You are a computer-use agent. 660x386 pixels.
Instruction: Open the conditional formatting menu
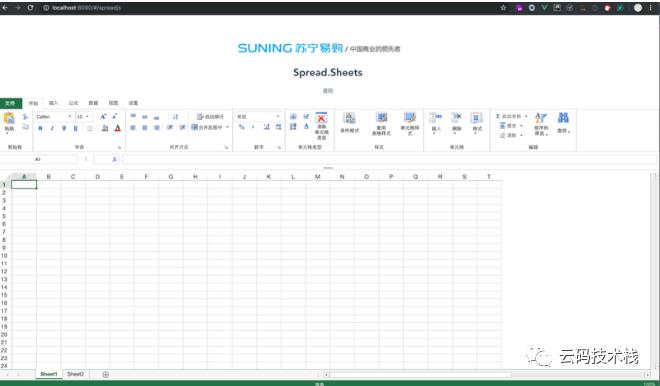tap(349, 122)
